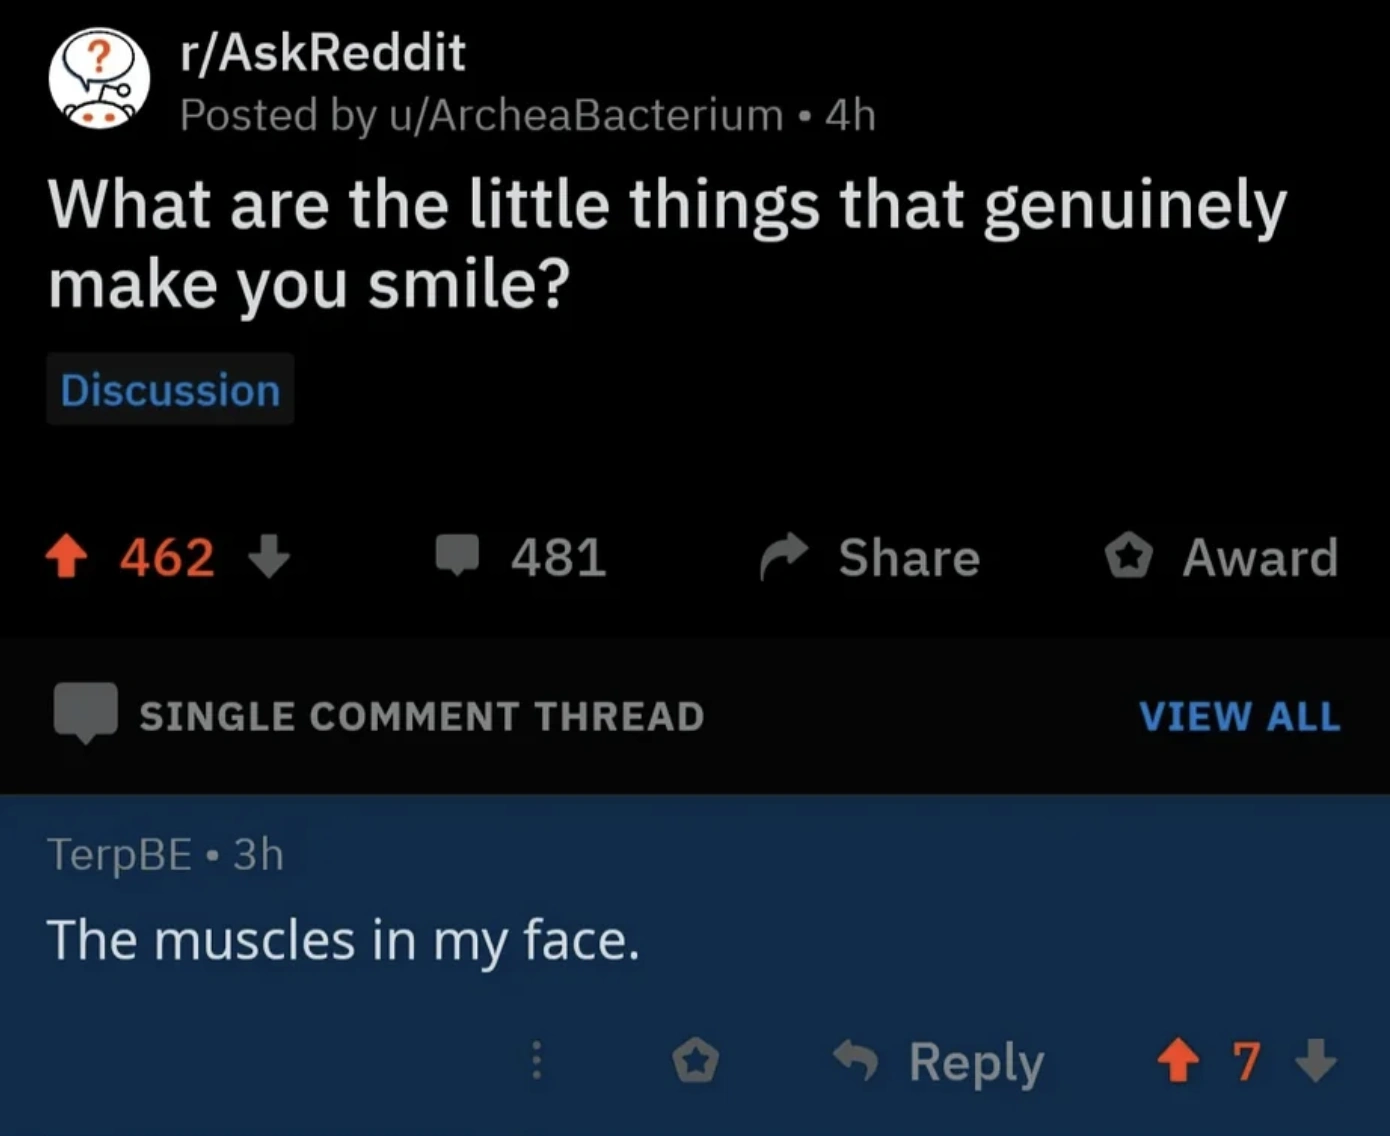Downvote the AskReddit post
Viewport: 1390px width, 1136px height.
click(268, 557)
